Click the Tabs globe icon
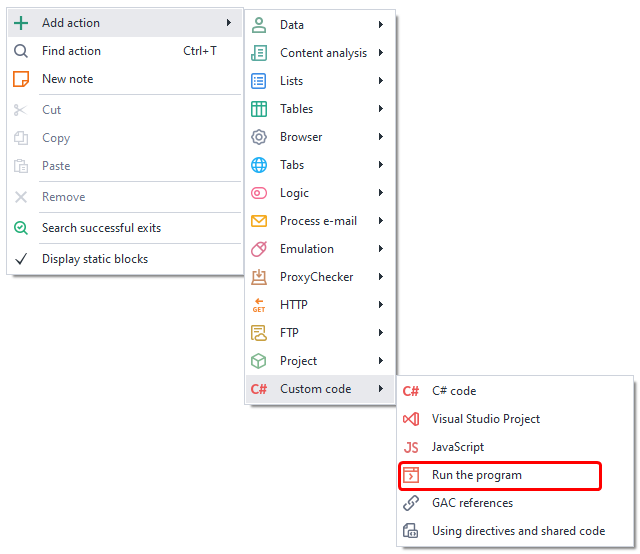Viewport: 640px width, 554px height. pos(259,165)
